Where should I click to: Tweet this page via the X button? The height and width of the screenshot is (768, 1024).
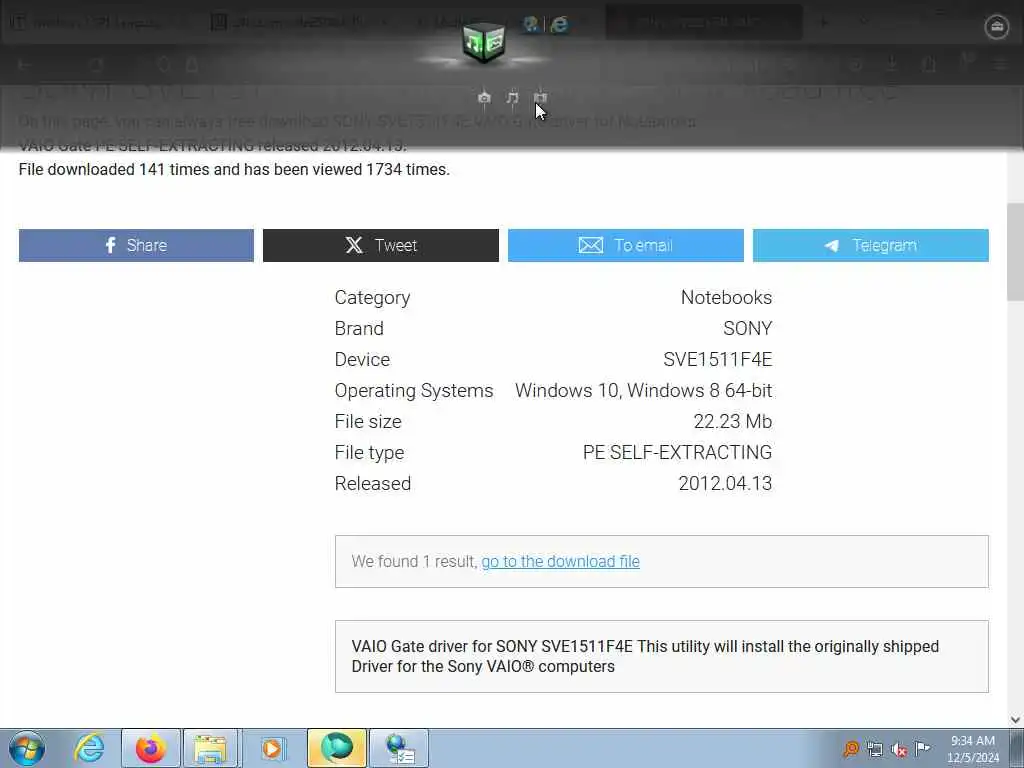381,246
